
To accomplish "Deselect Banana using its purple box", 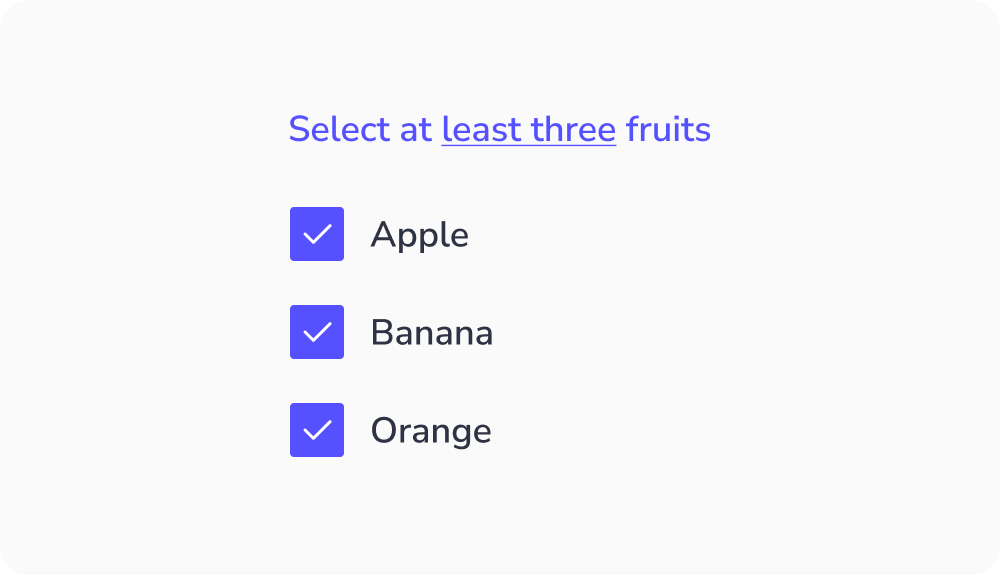I will (x=317, y=332).
